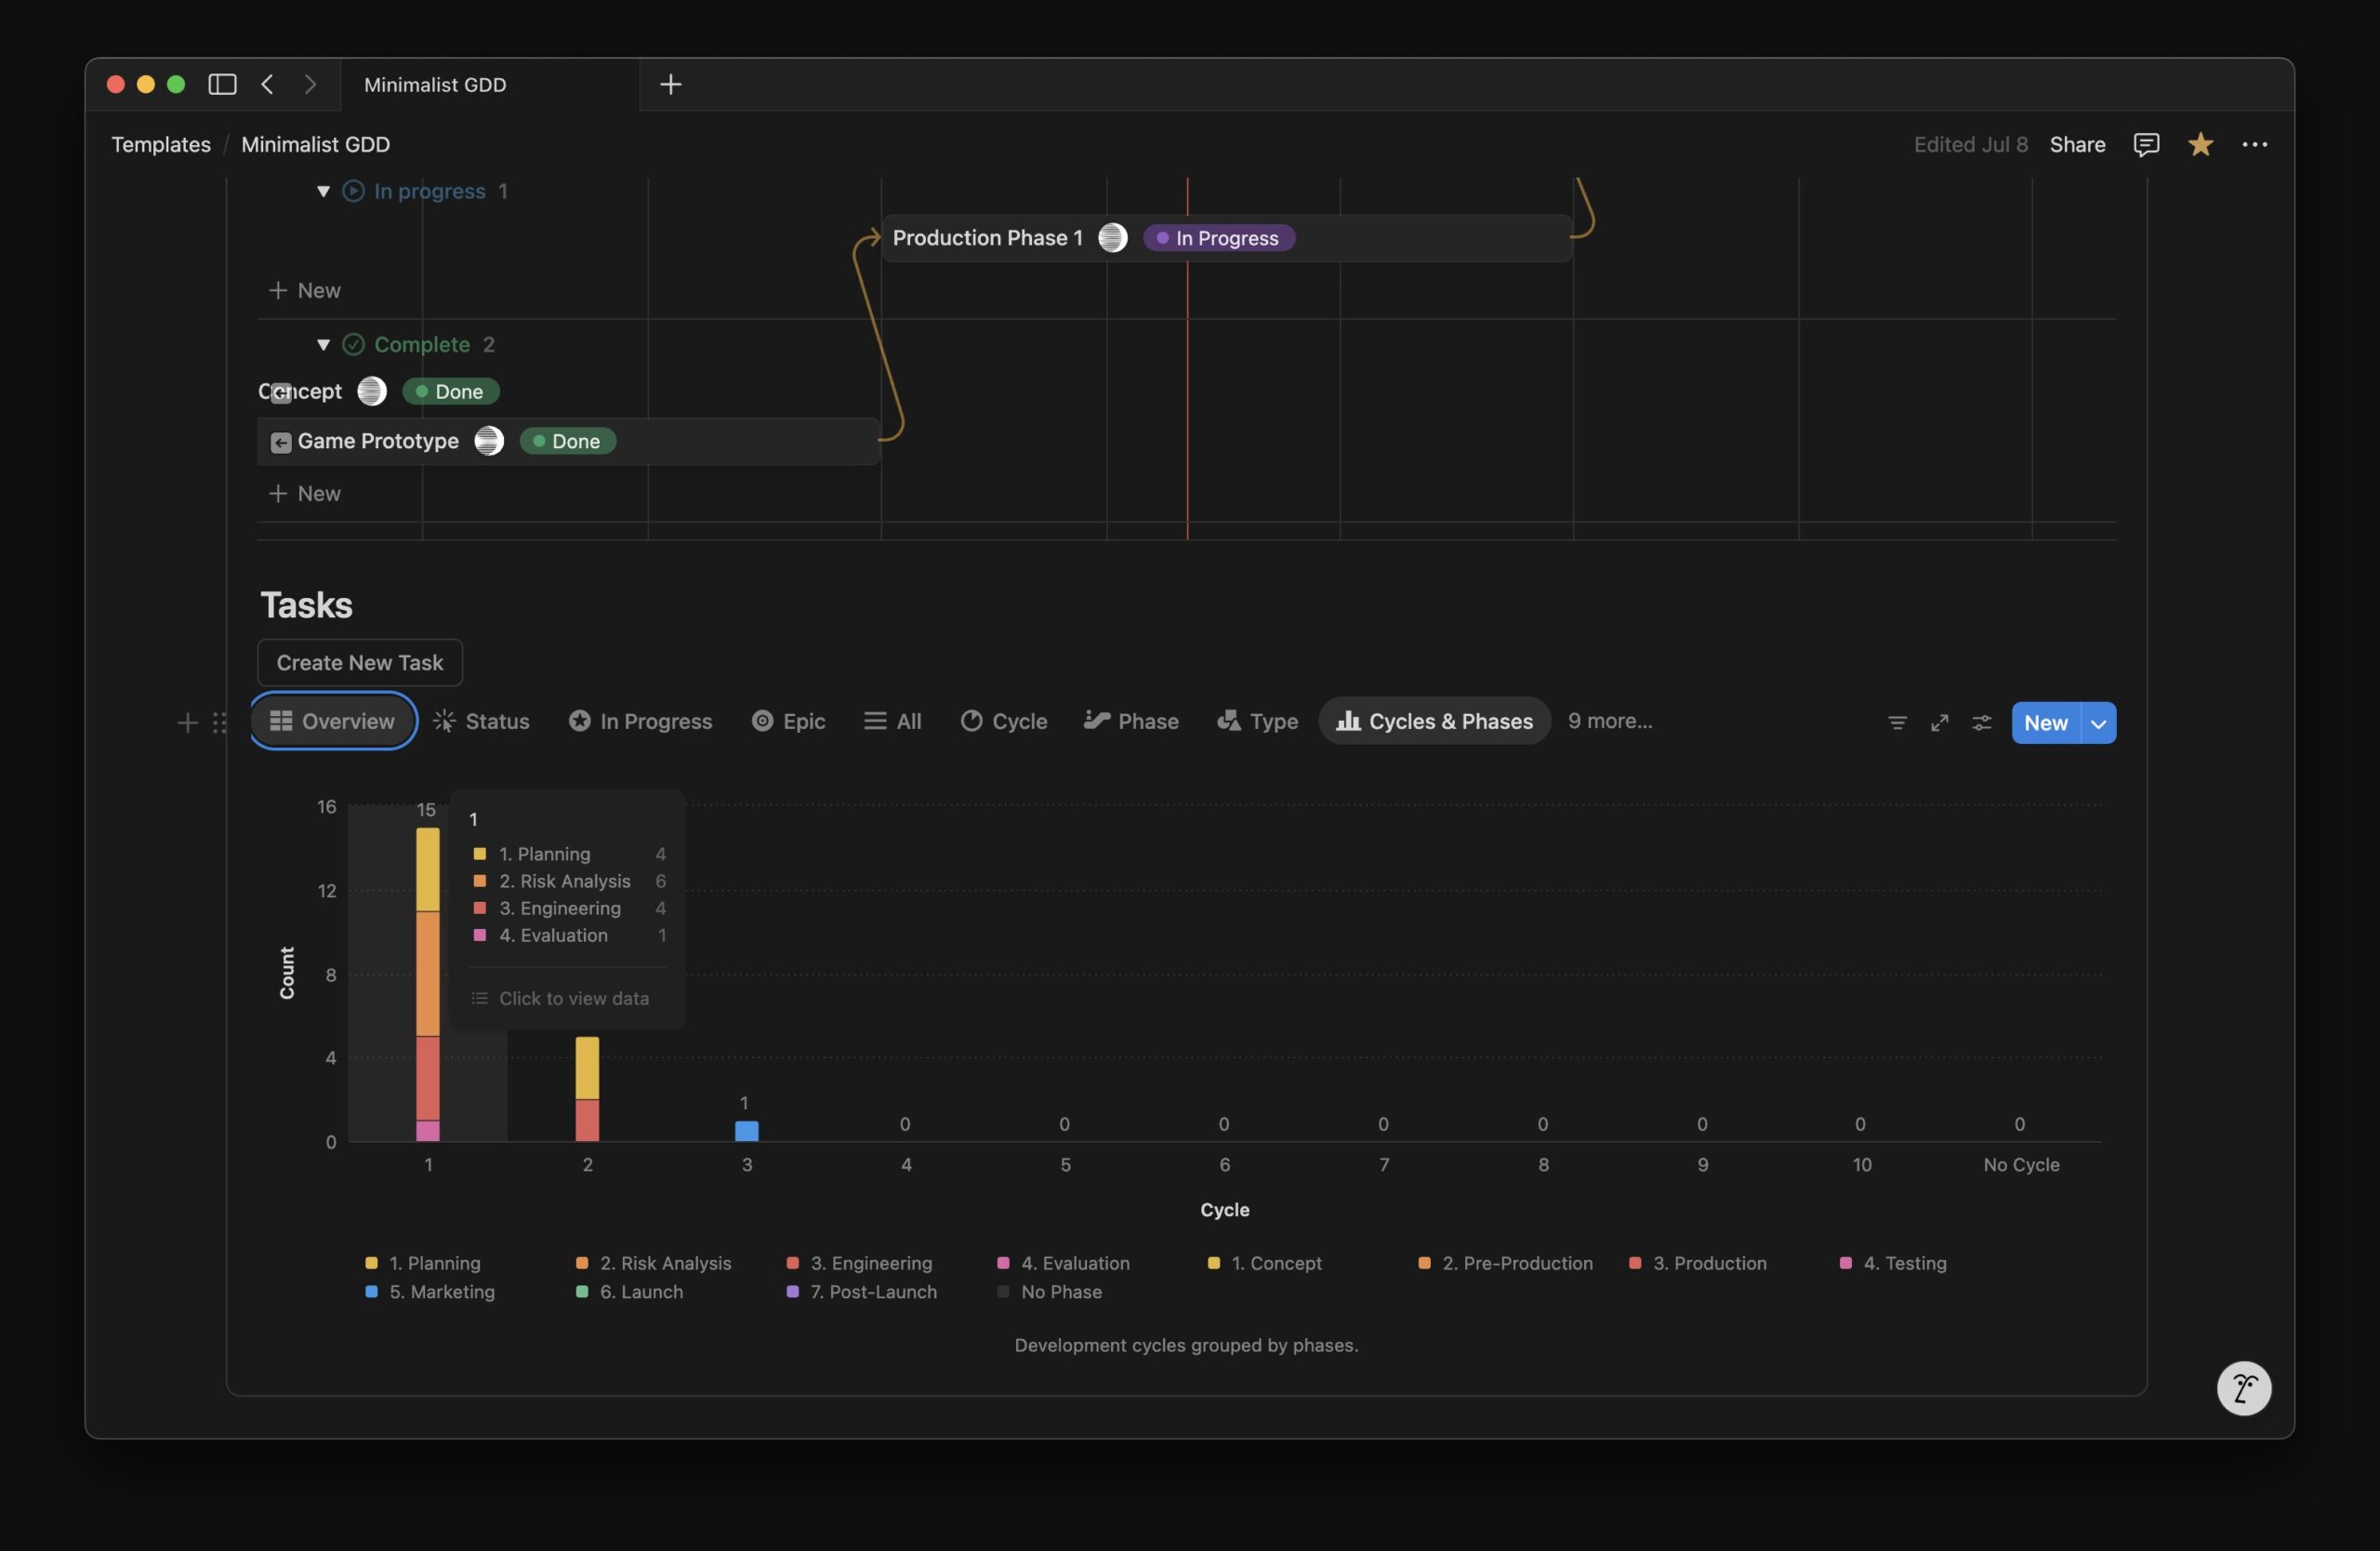2380x1551 pixels.
Task: Add new item under Complete group
Action: tap(305, 493)
